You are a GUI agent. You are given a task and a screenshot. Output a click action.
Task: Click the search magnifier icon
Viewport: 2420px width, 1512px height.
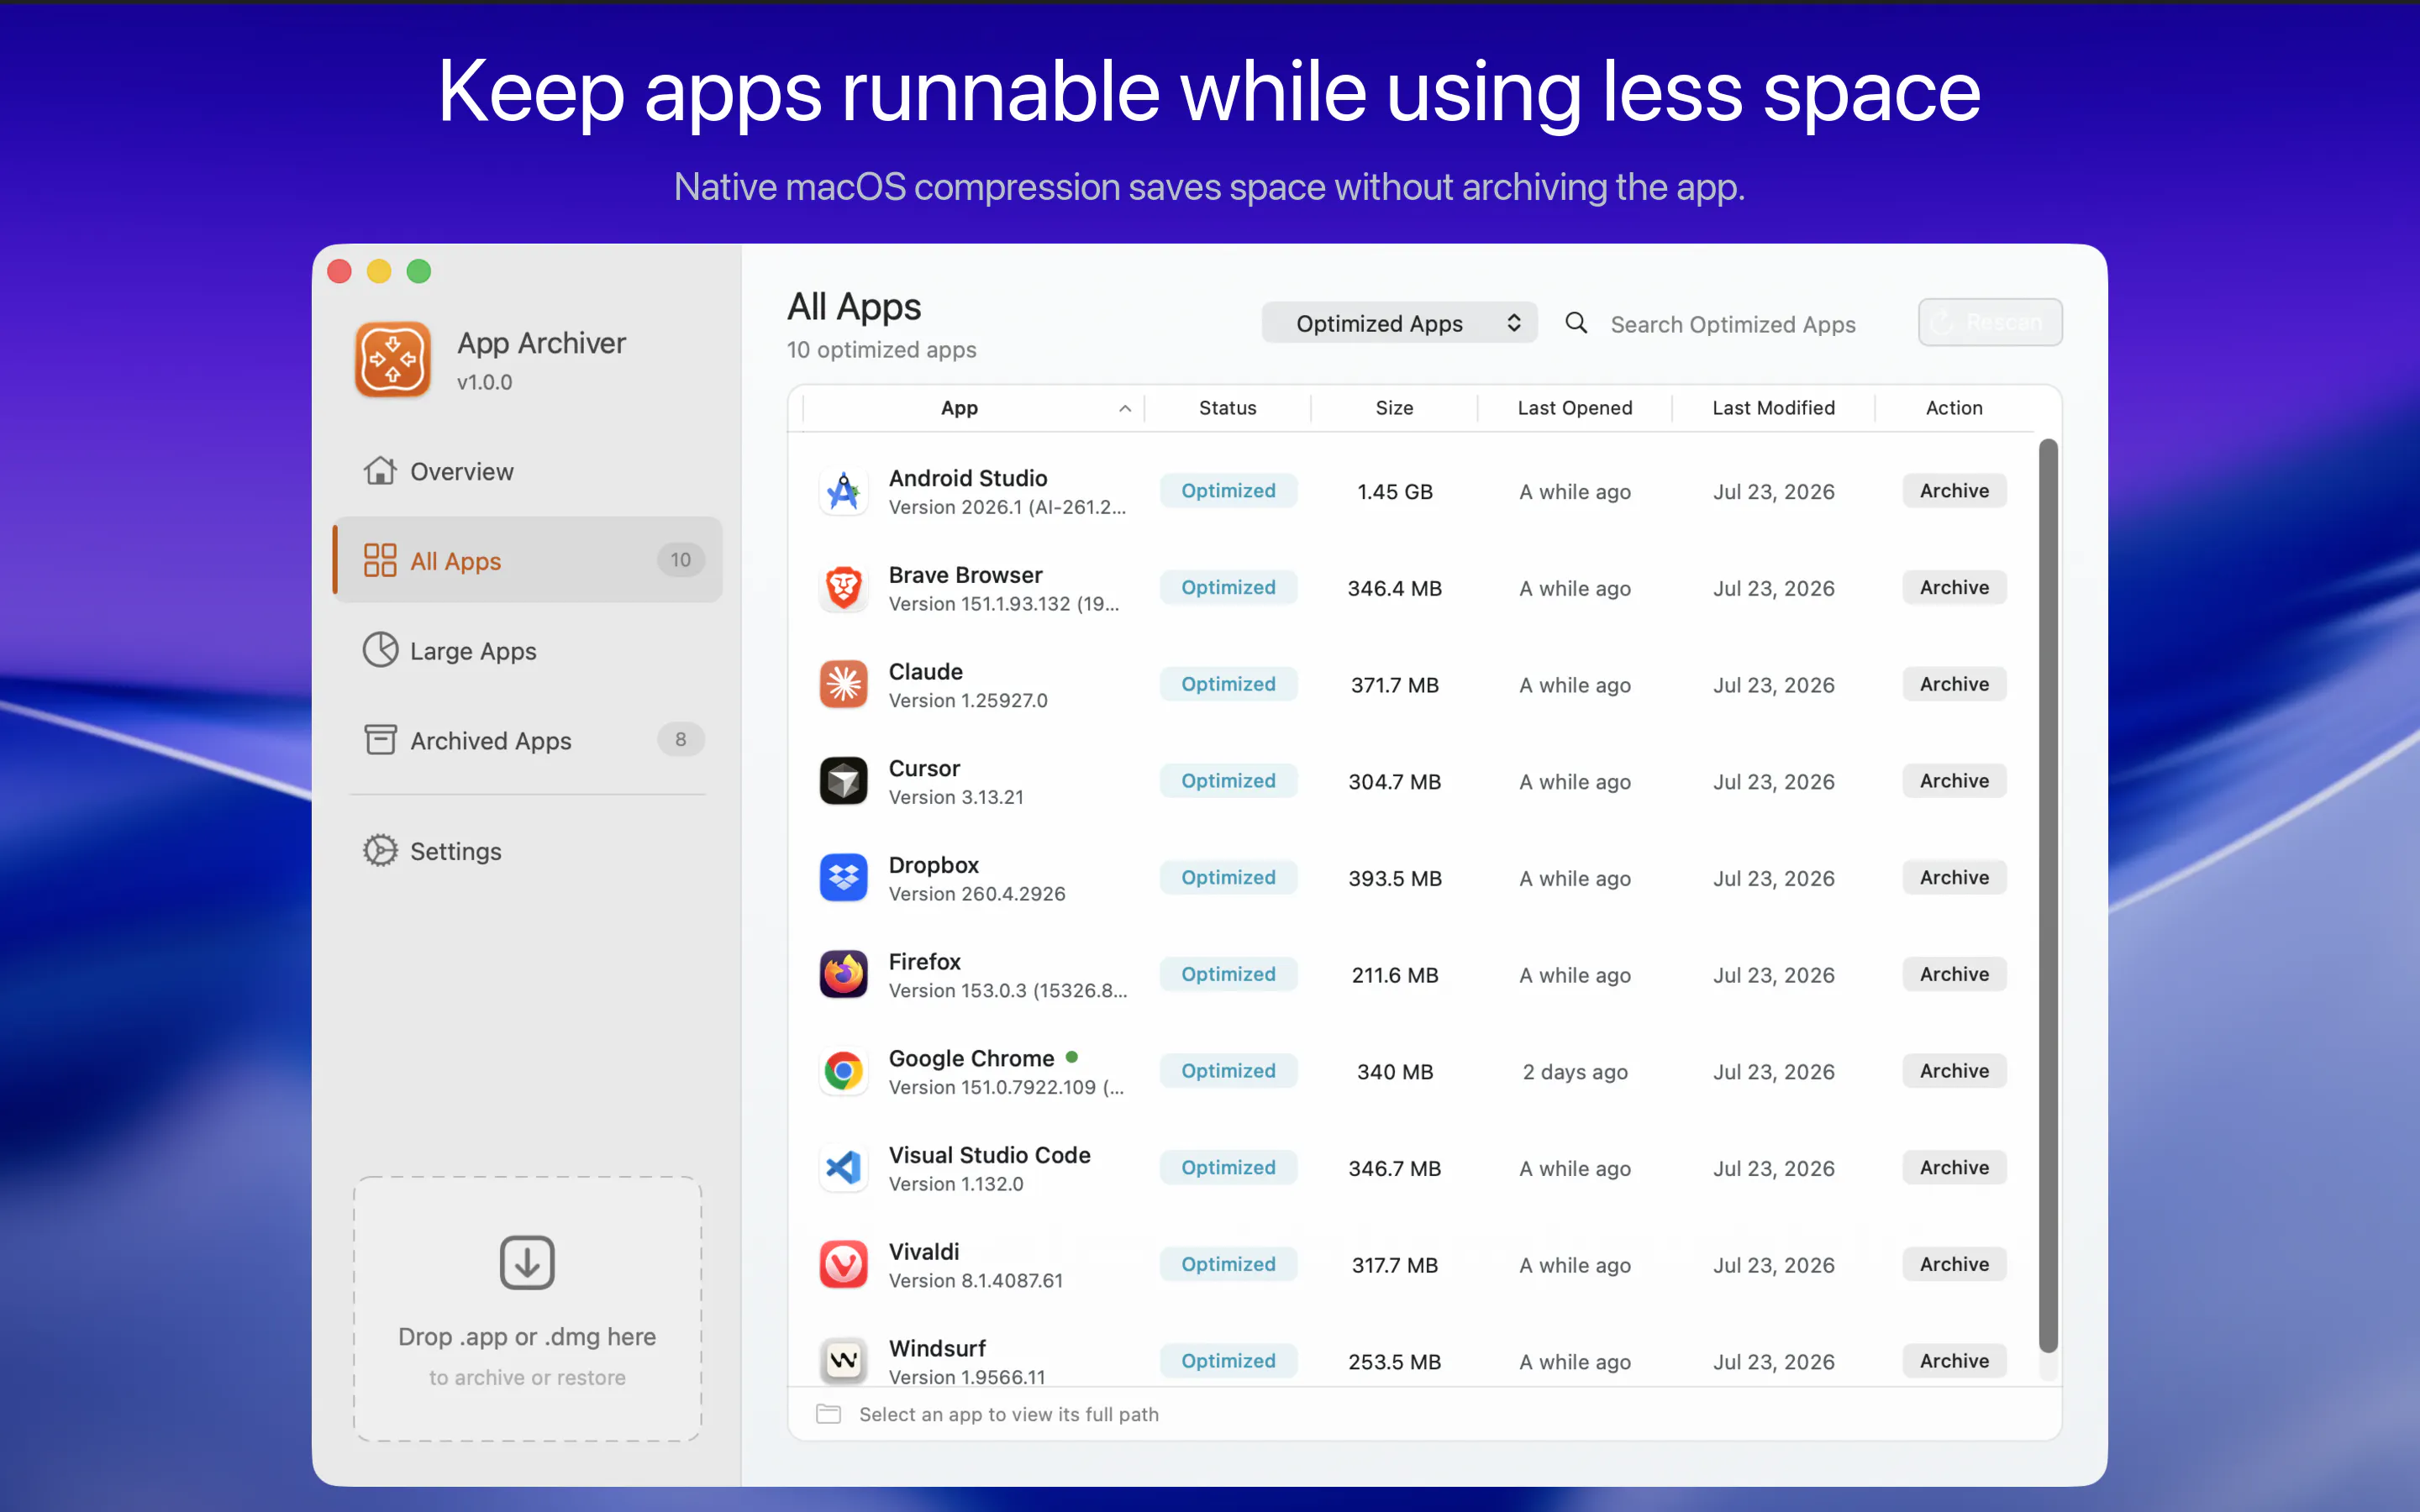[1576, 323]
